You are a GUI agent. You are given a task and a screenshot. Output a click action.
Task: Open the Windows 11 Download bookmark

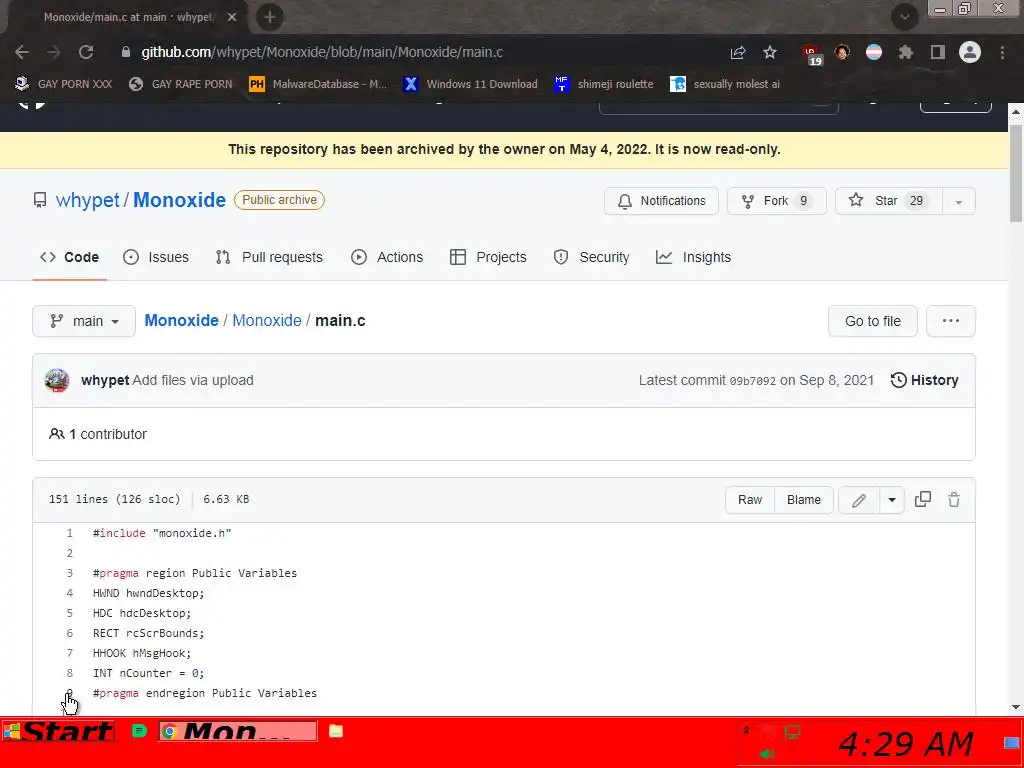(471, 84)
